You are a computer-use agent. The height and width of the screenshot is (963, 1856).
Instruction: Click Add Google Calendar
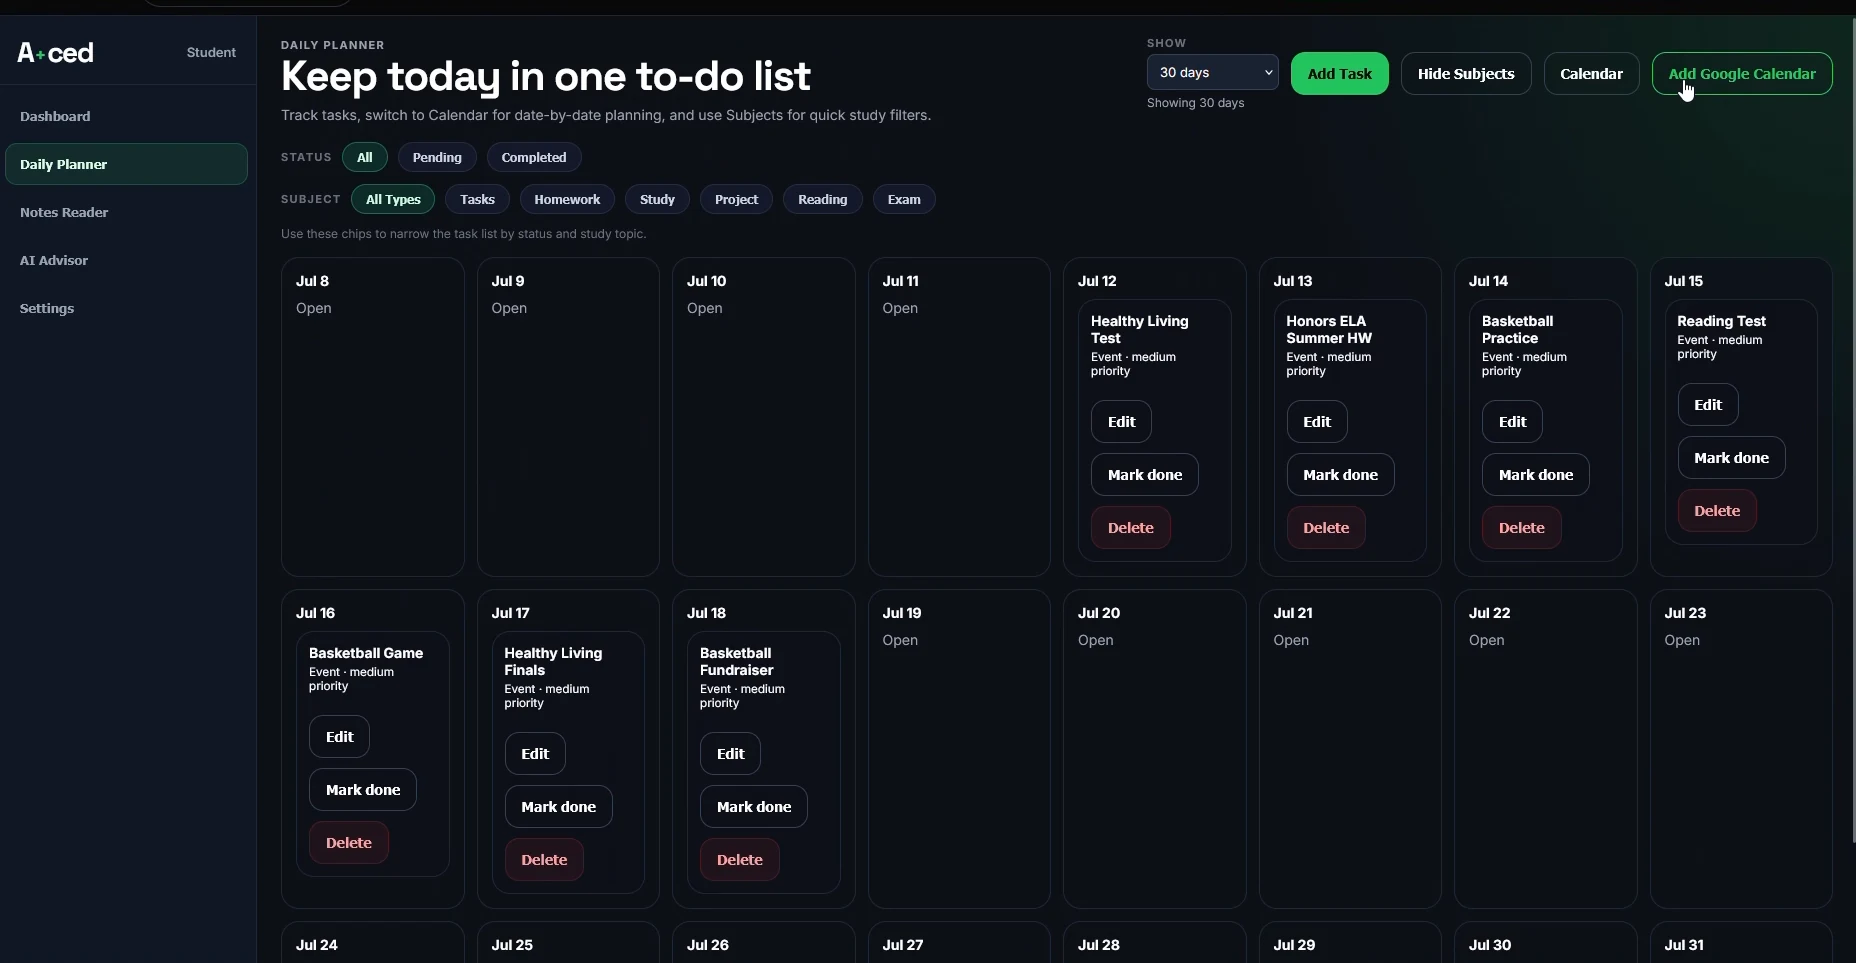pos(1741,74)
